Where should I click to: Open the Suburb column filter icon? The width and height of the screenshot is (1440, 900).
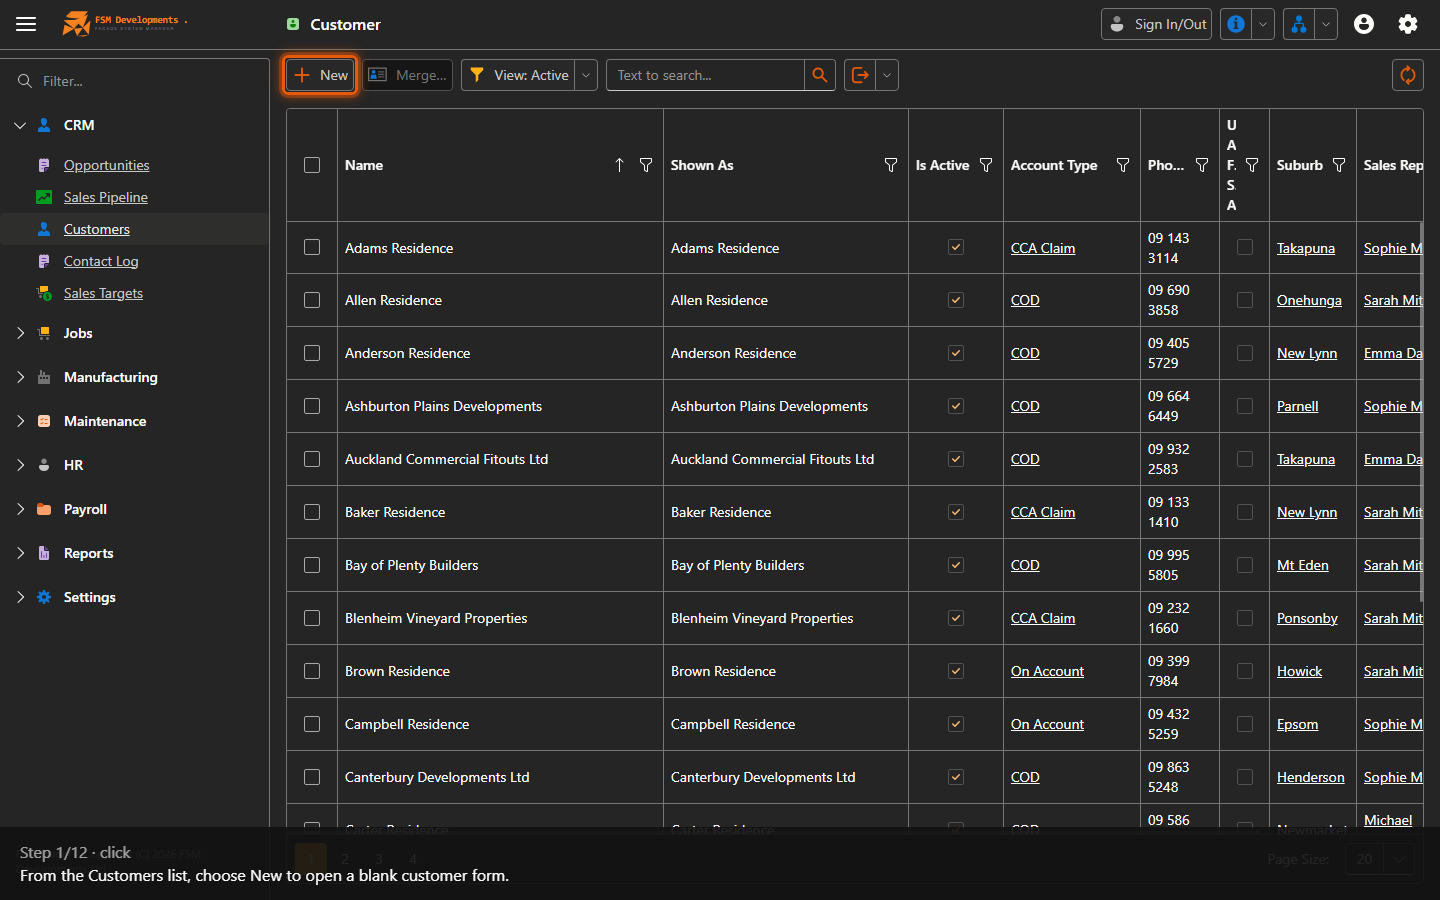click(x=1339, y=165)
